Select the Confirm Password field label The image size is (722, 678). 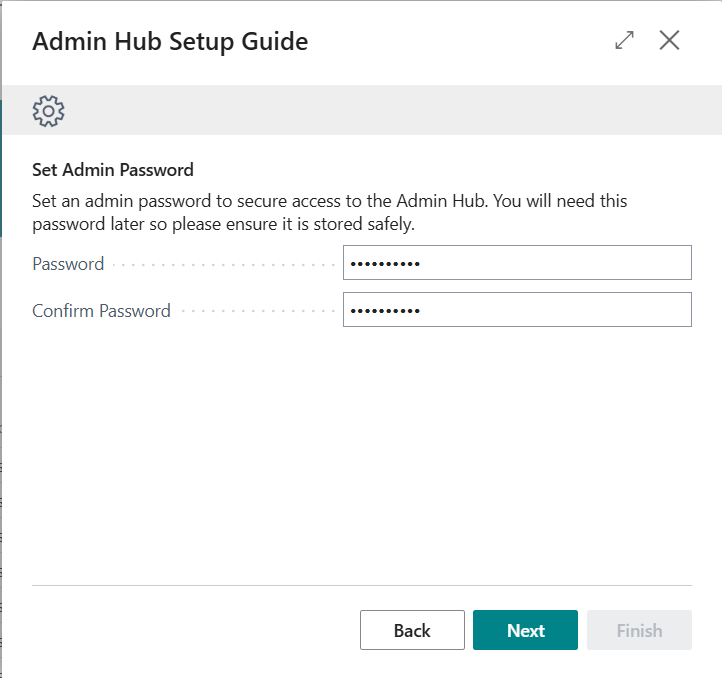101,311
